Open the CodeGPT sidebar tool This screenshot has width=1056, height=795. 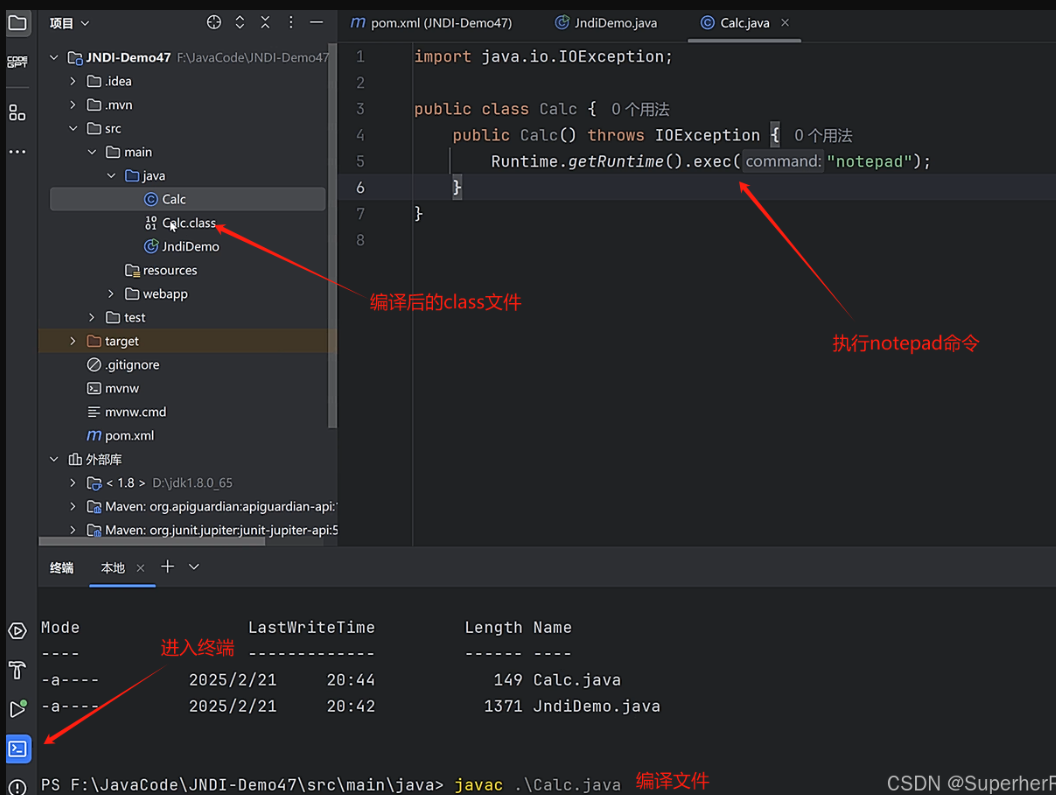point(18,62)
